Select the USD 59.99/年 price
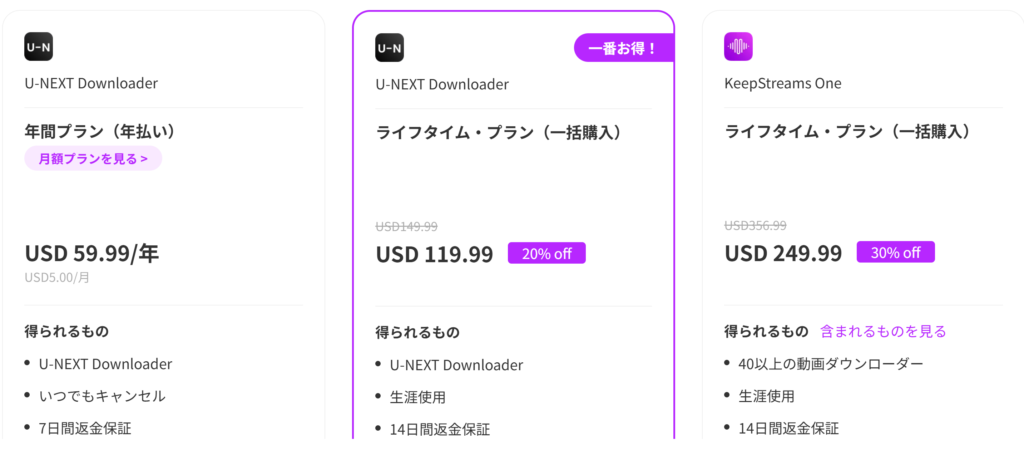Screen dimensions: 1024x465 92,253
